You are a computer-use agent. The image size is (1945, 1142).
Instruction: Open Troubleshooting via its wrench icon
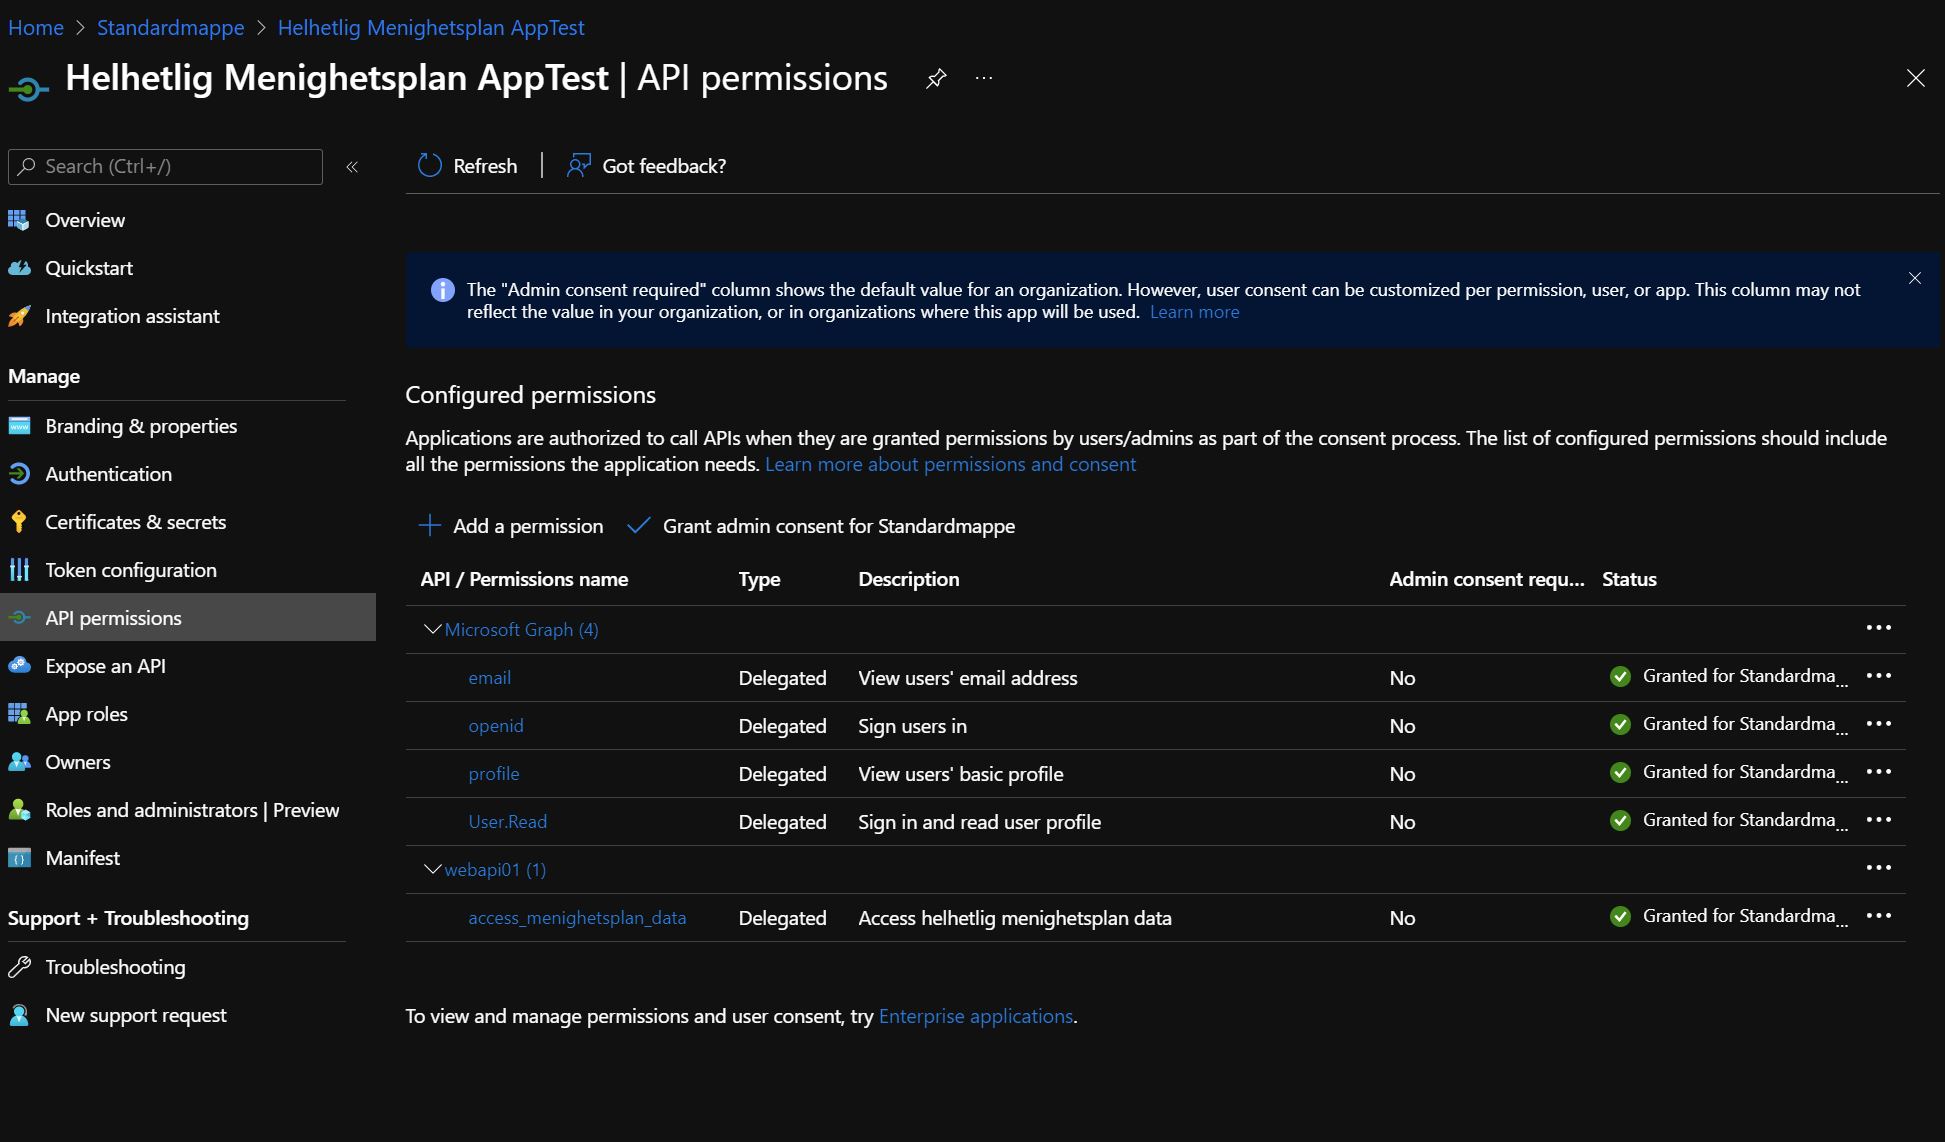[x=19, y=966]
